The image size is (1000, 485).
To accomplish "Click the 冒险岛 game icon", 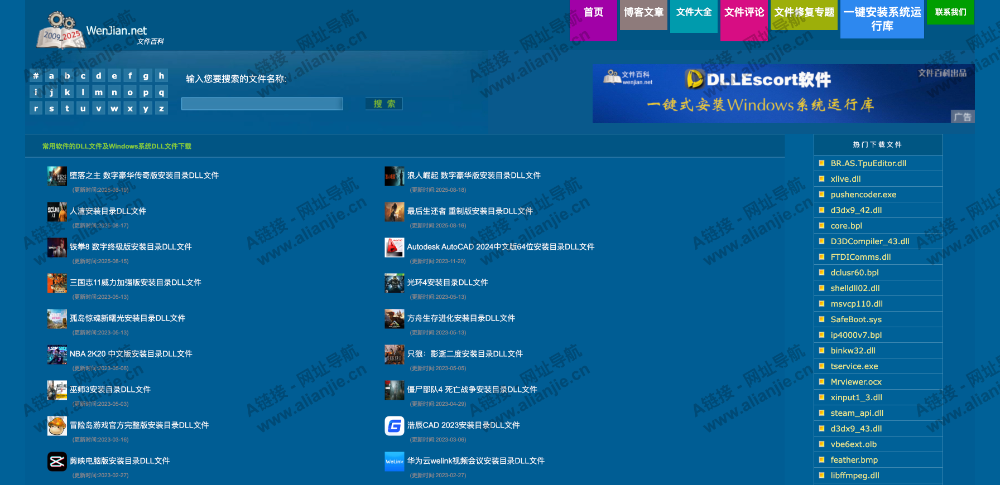I will click(x=56, y=426).
